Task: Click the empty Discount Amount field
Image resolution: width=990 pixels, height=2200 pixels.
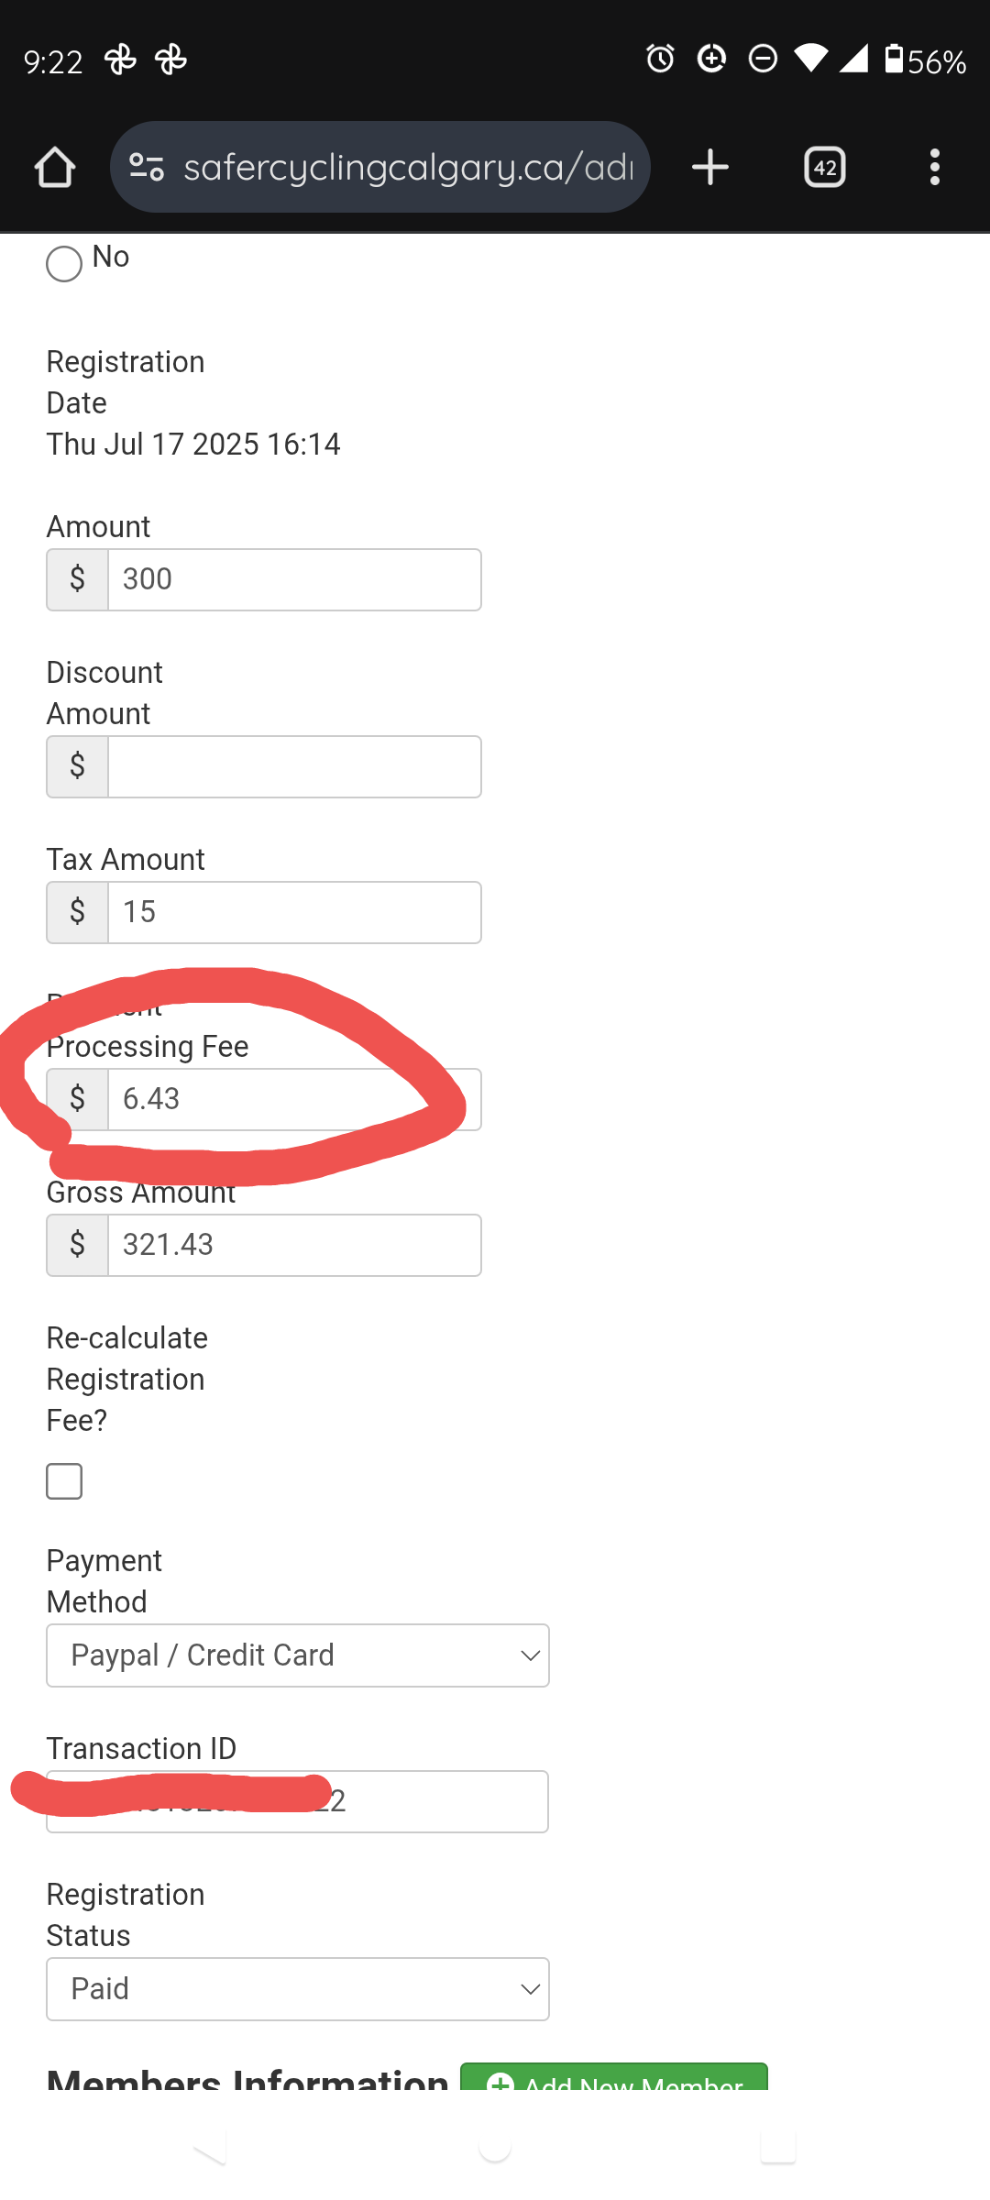Action: click(x=294, y=767)
